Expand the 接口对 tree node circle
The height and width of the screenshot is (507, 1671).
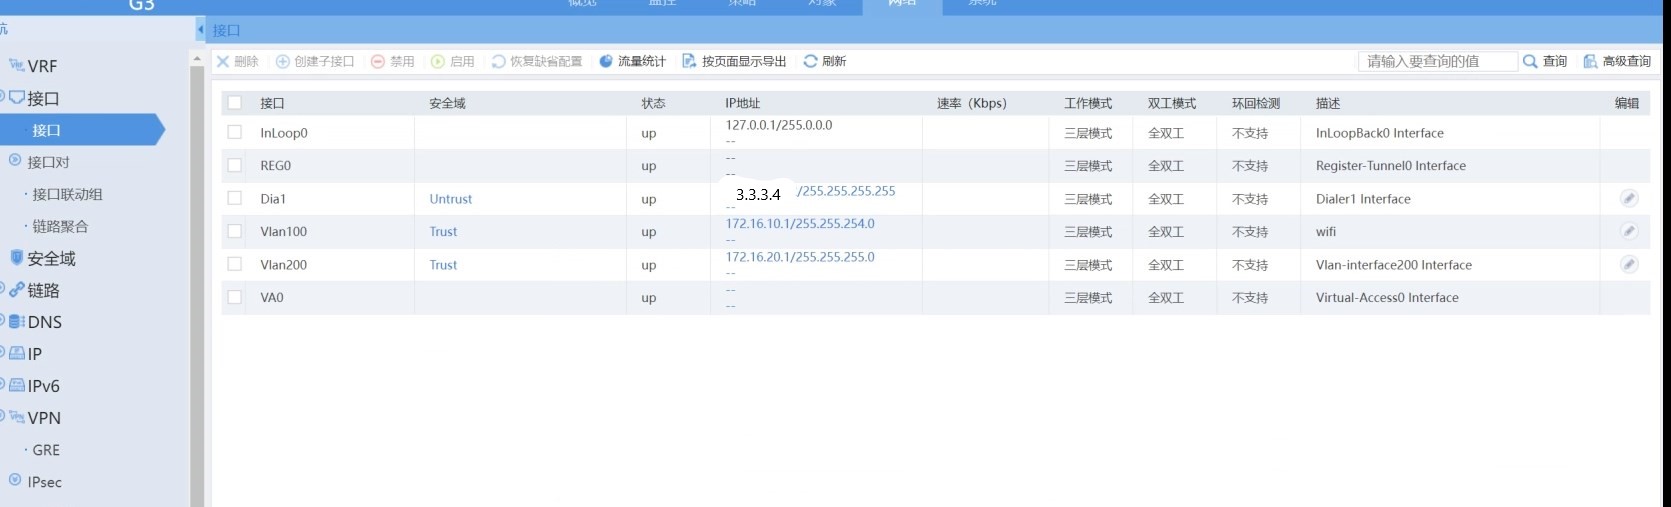(x=15, y=160)
